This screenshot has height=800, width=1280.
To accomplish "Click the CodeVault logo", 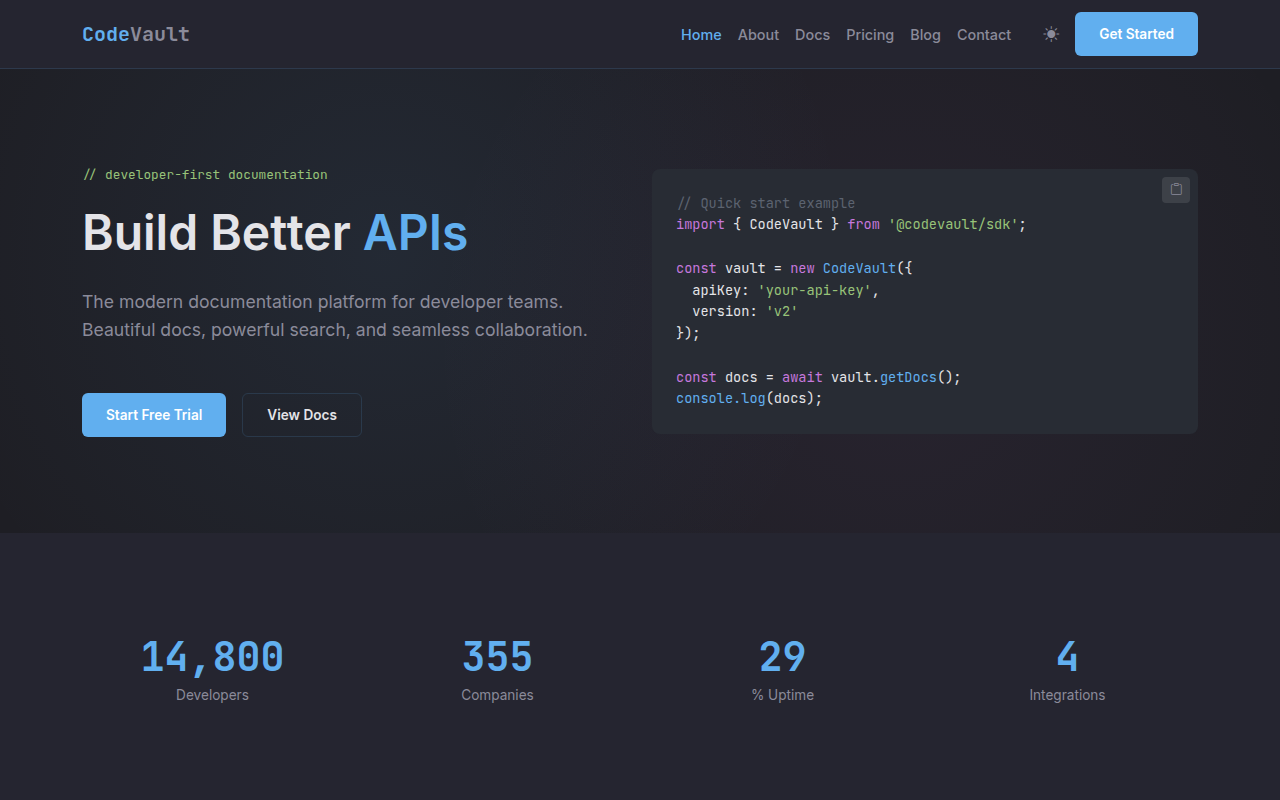I will point(136,34).
